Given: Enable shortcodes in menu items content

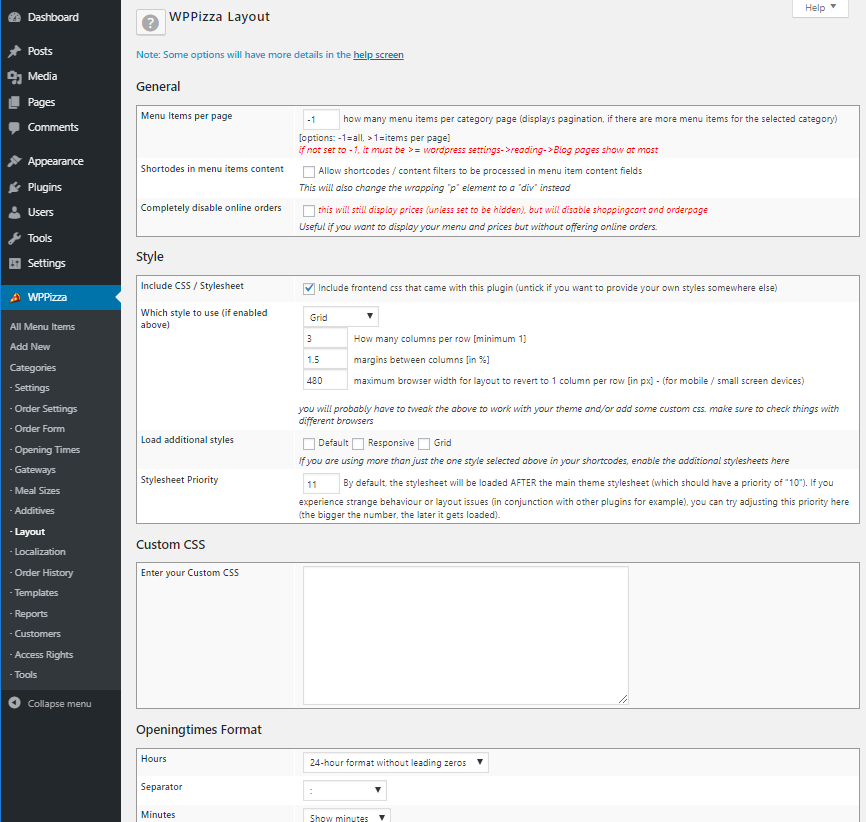Looking at the screenshot, I should click(x=309, y=171).
